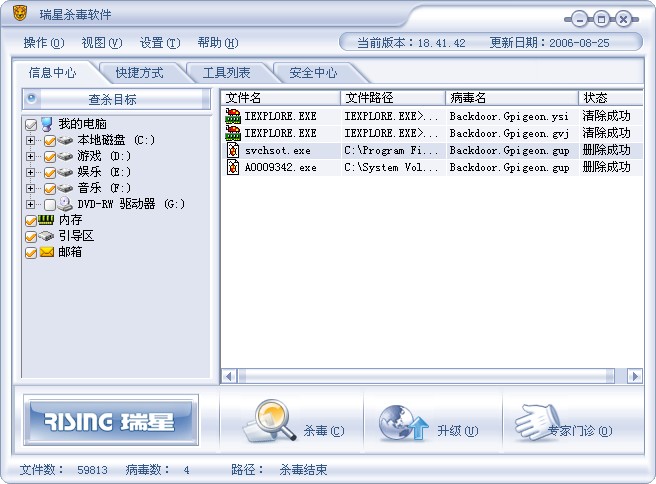The image size is (656, 484).
Task: Click the round dot icon beside 查杀目标
Action: [x=31, y=99]
